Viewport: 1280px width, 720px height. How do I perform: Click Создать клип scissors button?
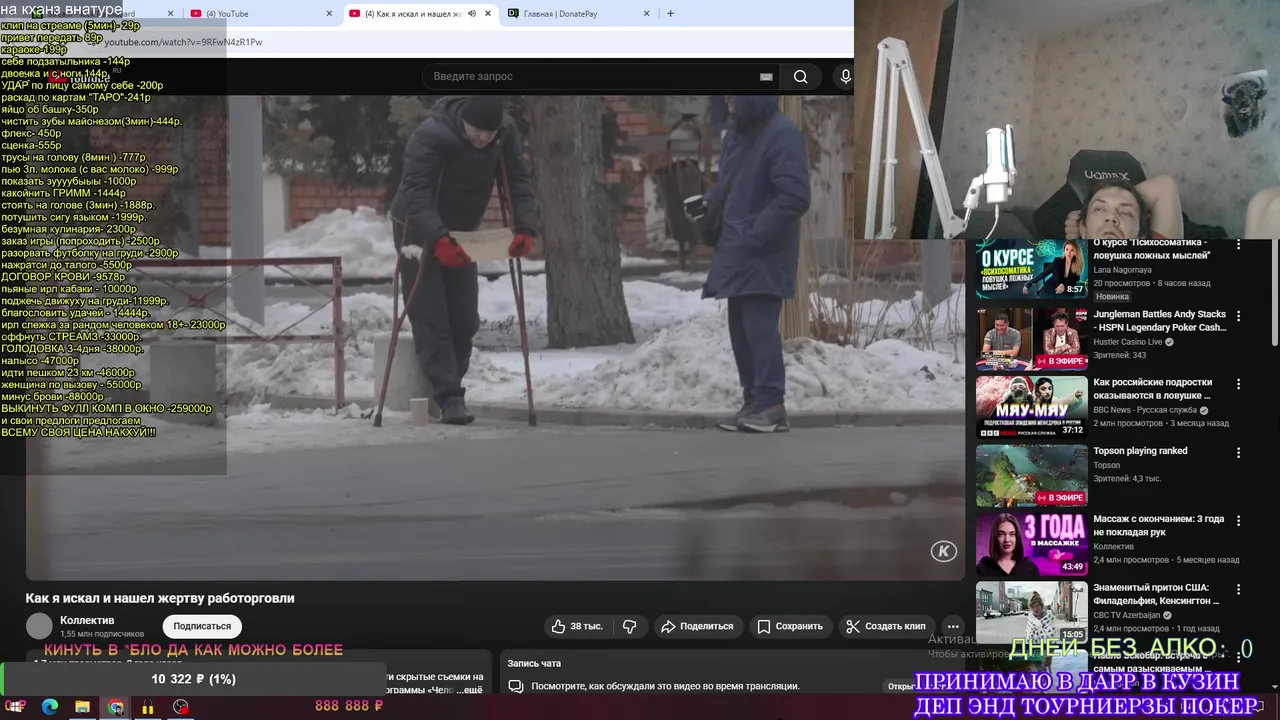(x=887, y=626)
